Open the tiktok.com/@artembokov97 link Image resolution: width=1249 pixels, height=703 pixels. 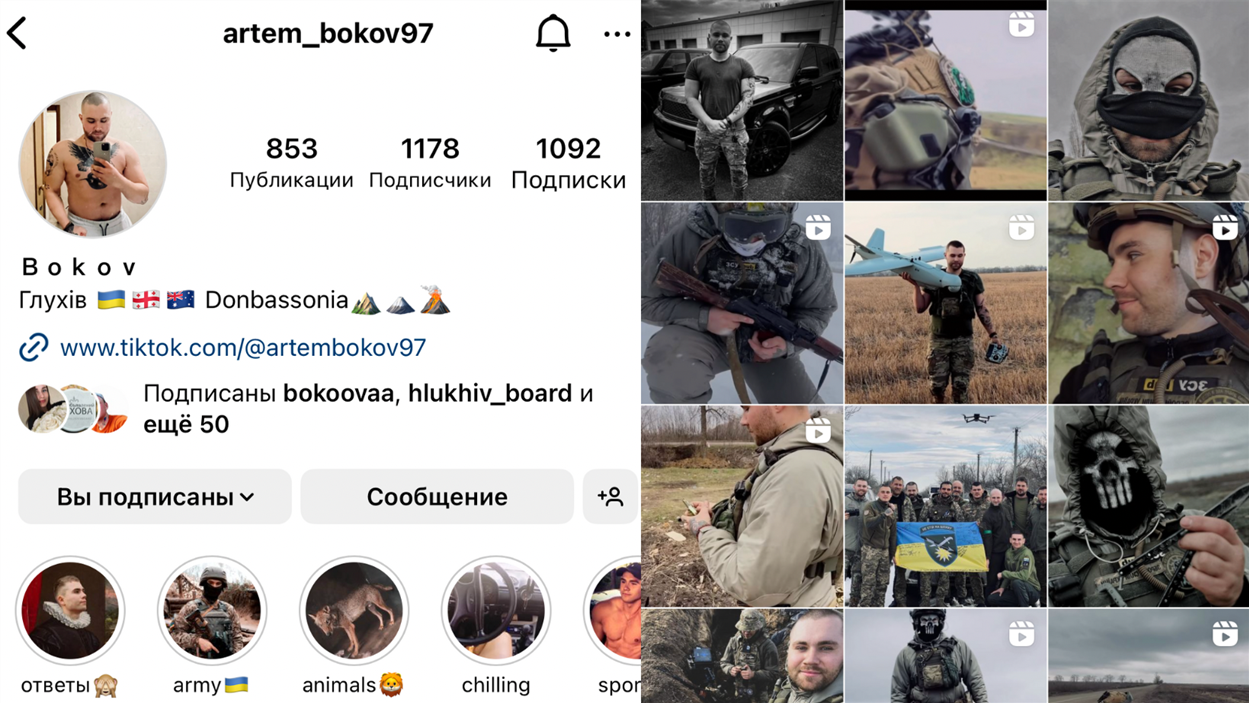[243, 347]
